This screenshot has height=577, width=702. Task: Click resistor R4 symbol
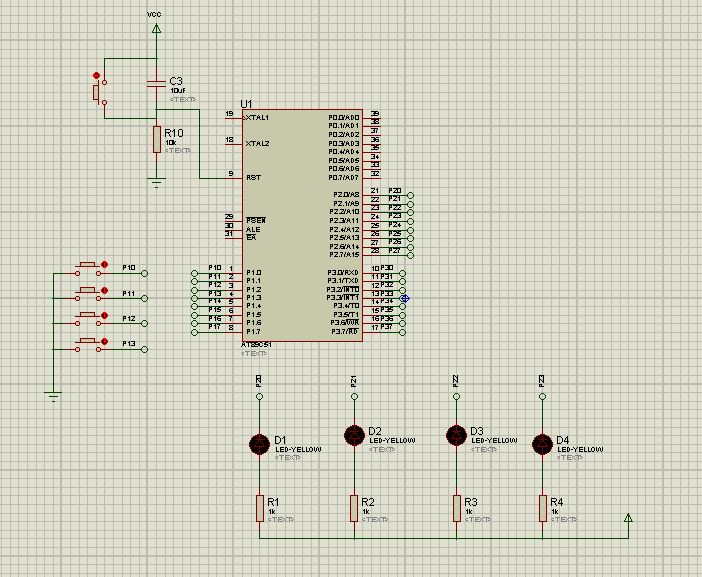542,507
